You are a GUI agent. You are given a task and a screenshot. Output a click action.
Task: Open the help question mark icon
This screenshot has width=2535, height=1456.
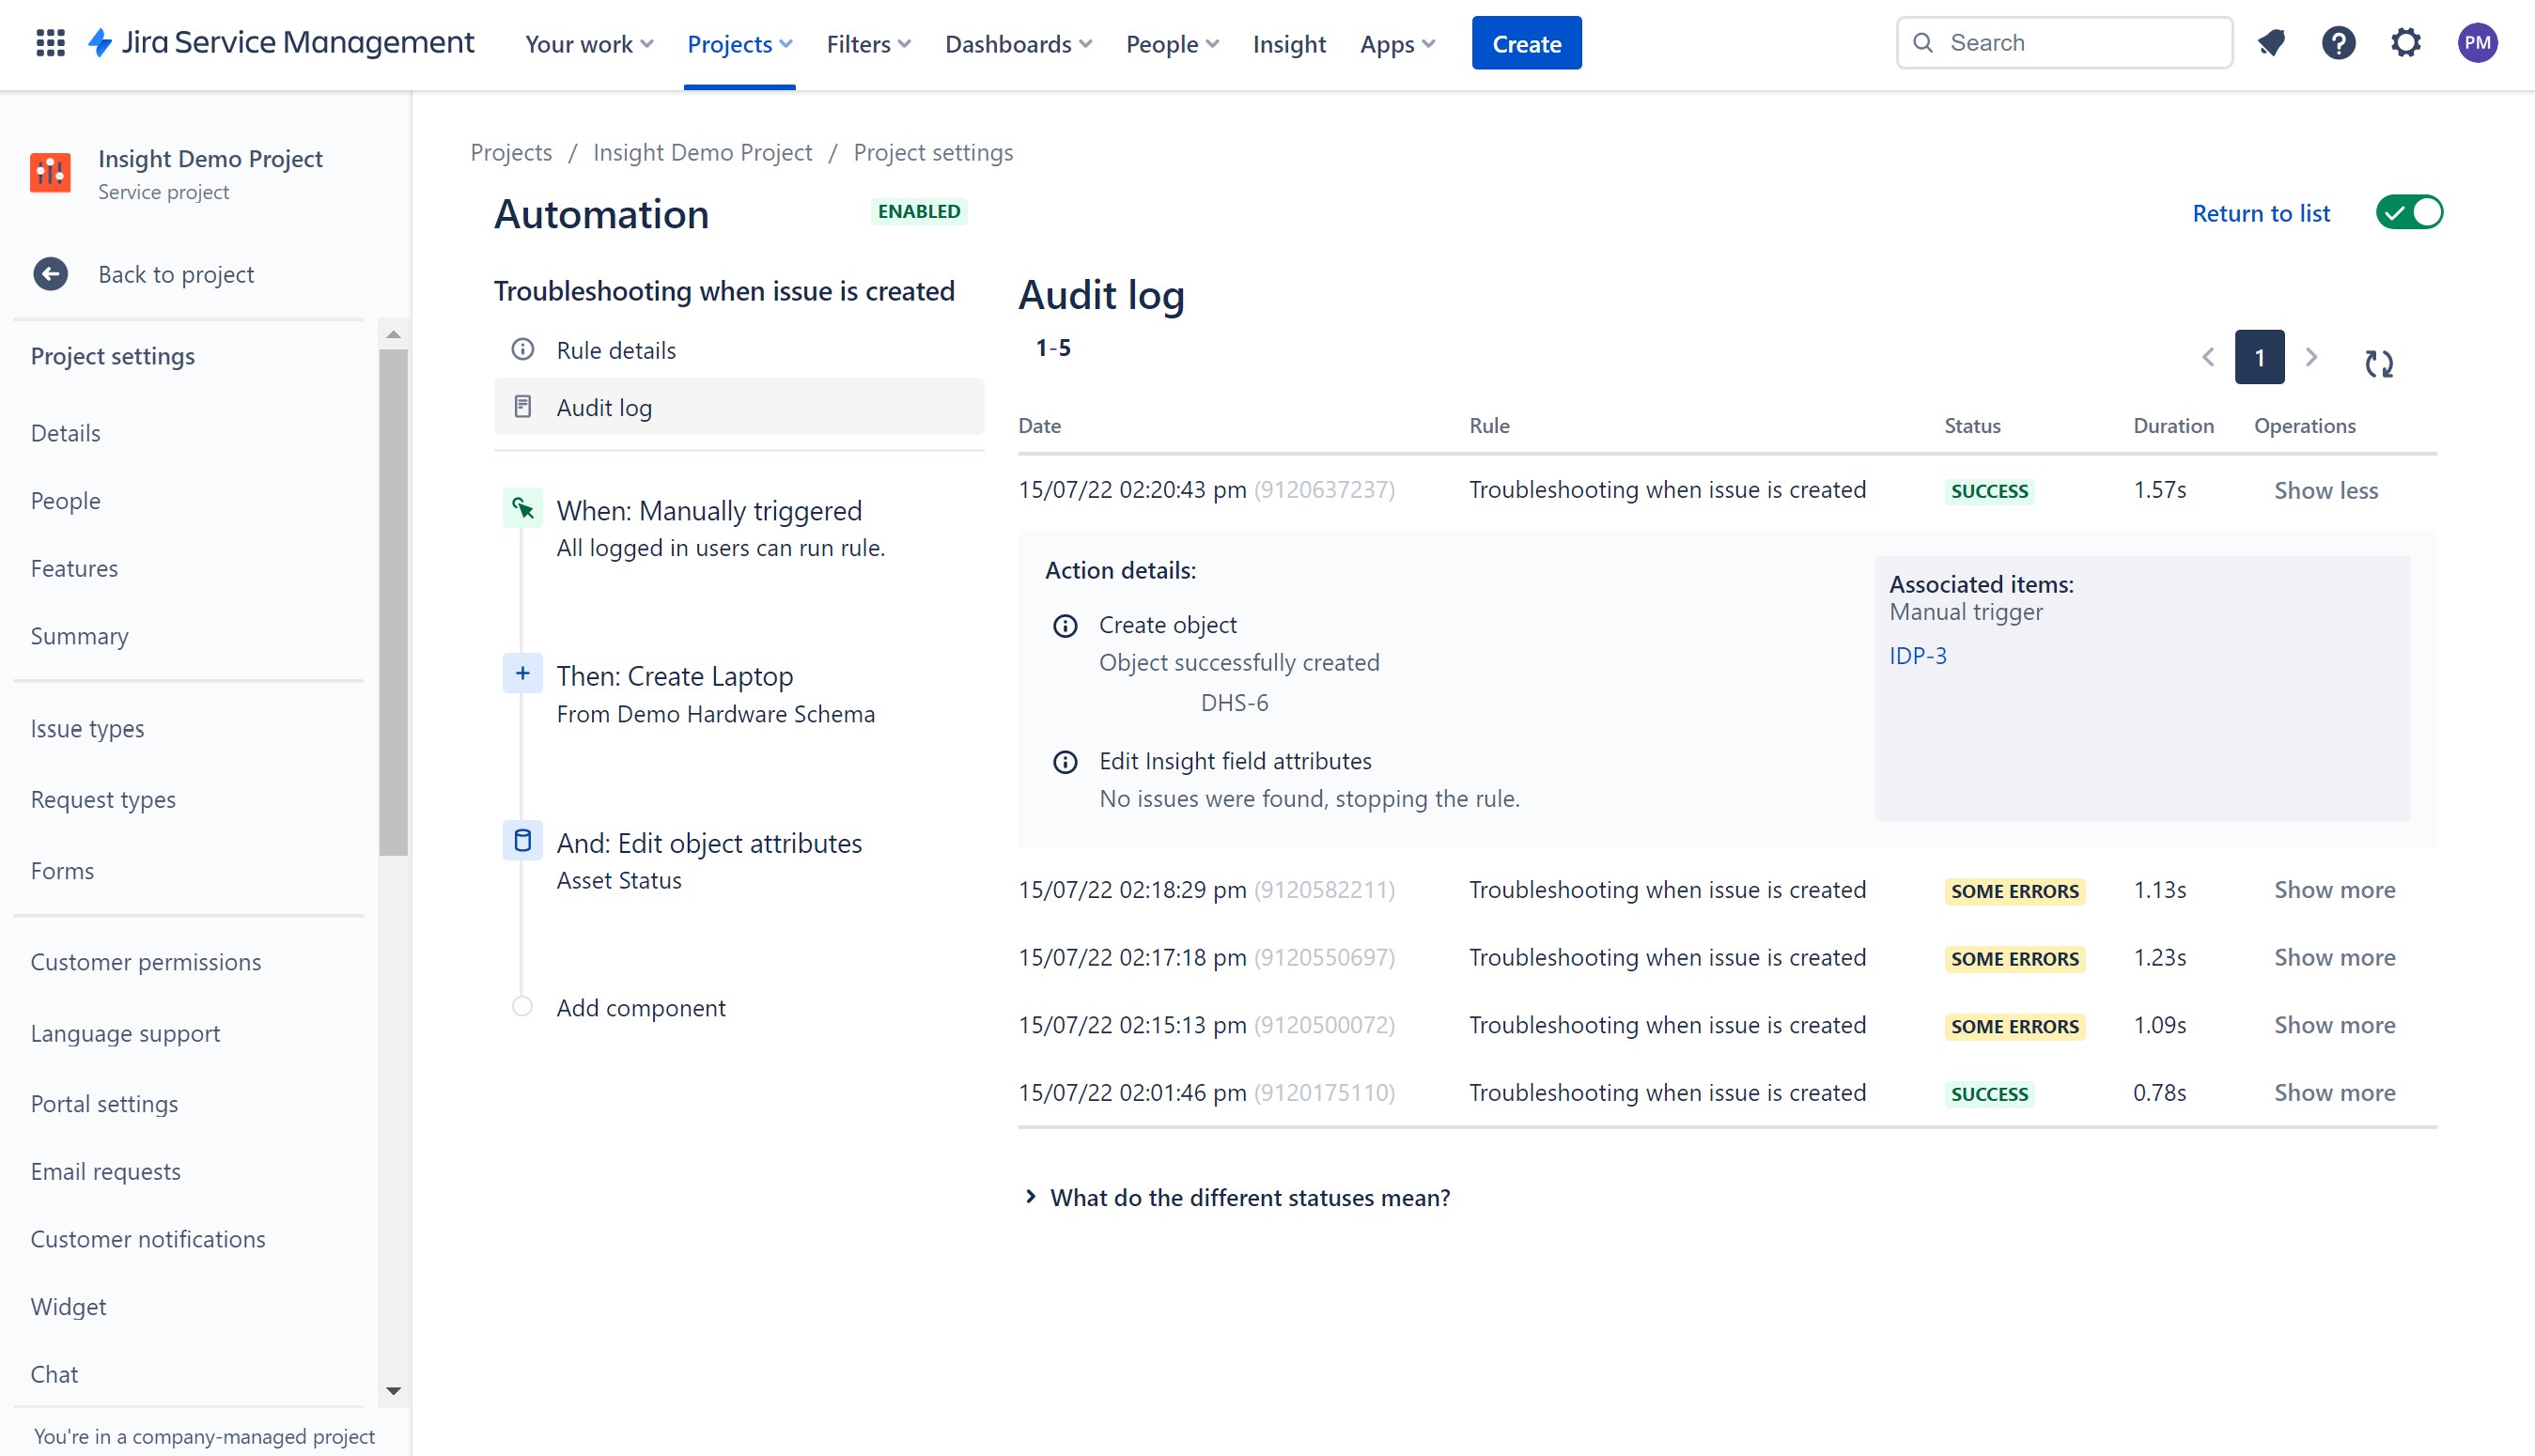[x=2338, y=43]
